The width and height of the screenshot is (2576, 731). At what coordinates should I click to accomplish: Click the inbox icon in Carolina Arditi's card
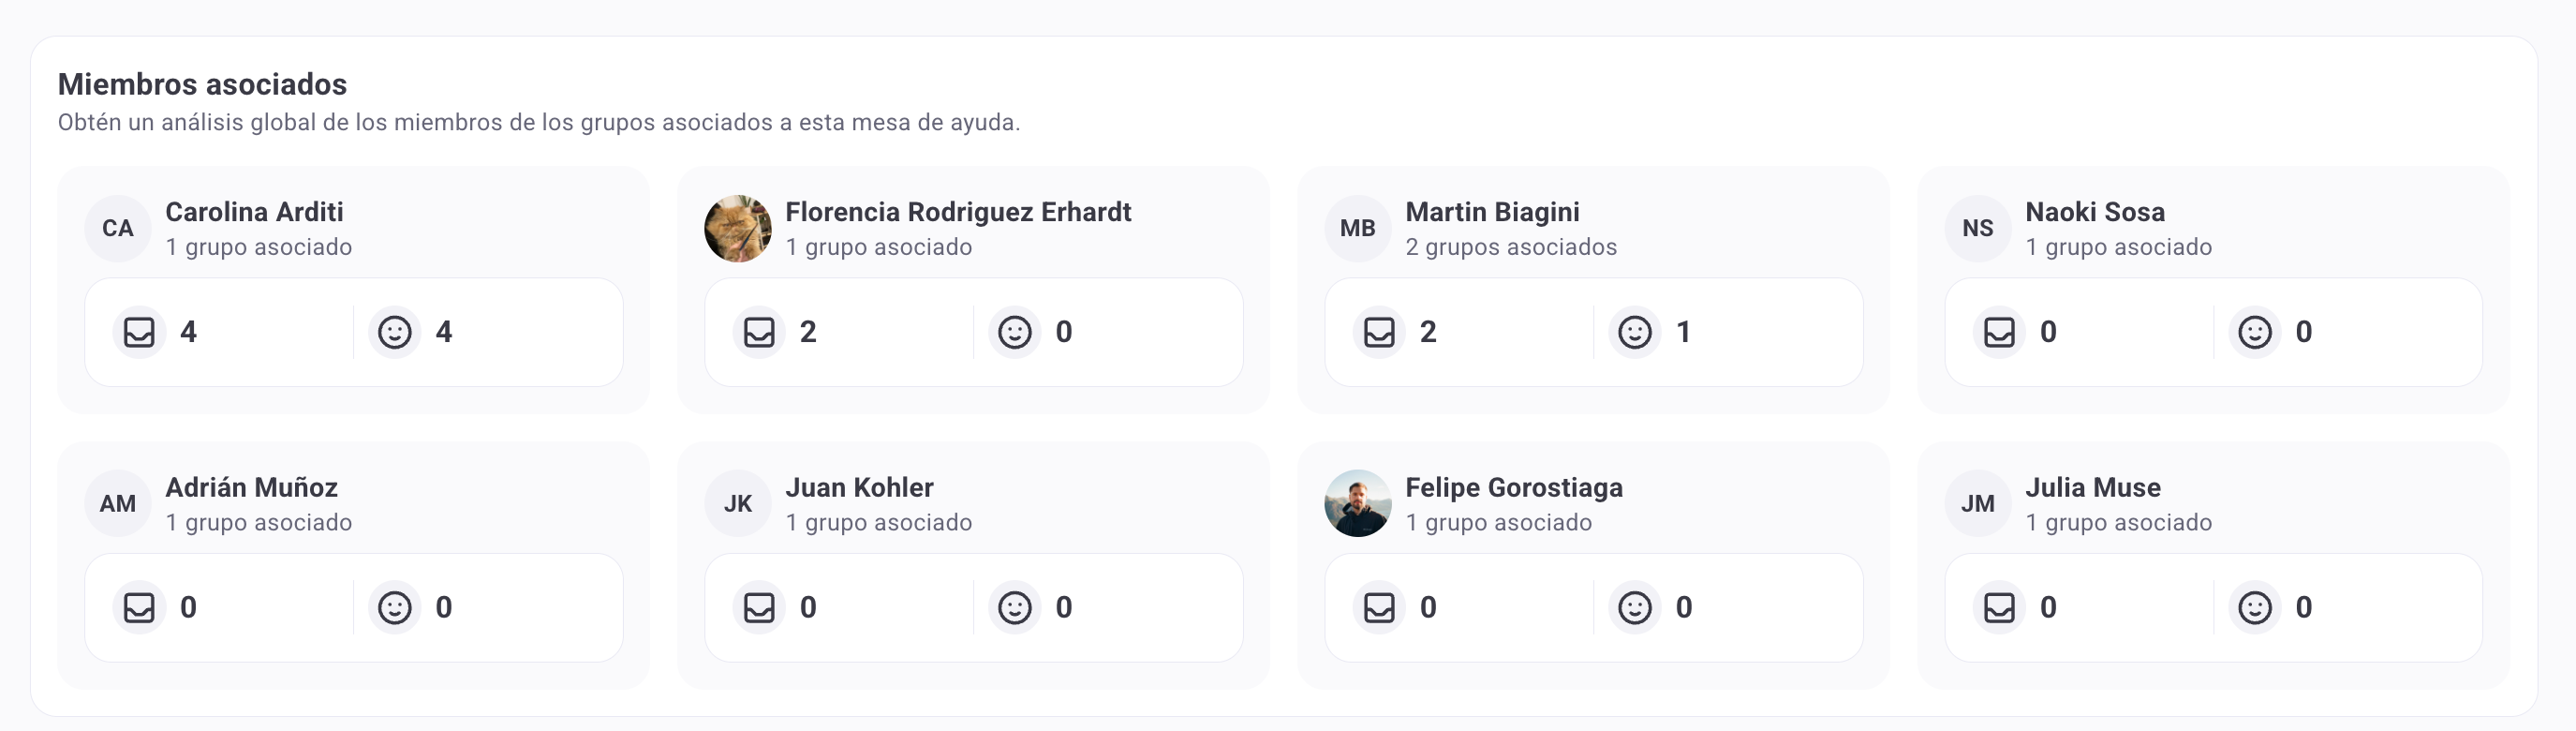point(139,332)
